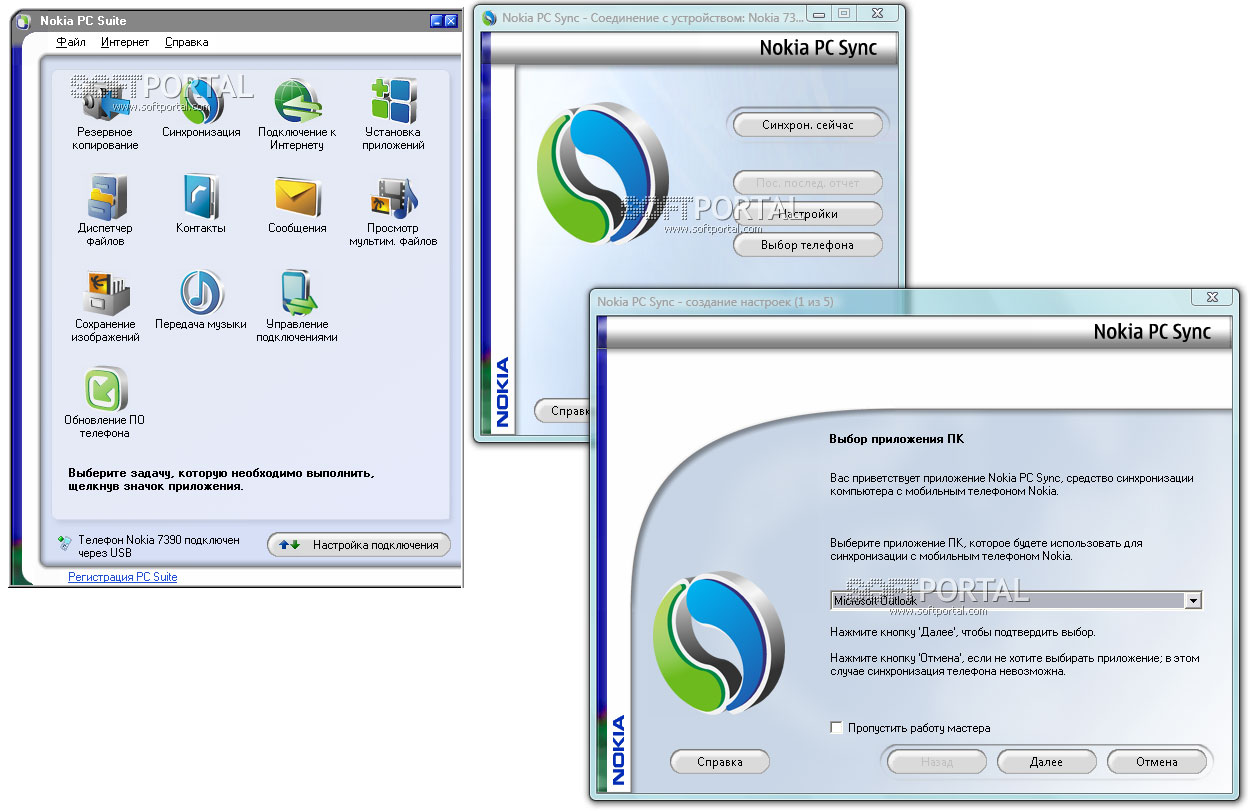1248x811 pixels.
Task: Open the Справка menu in PC Suite
Action: (x=186, y=42)
